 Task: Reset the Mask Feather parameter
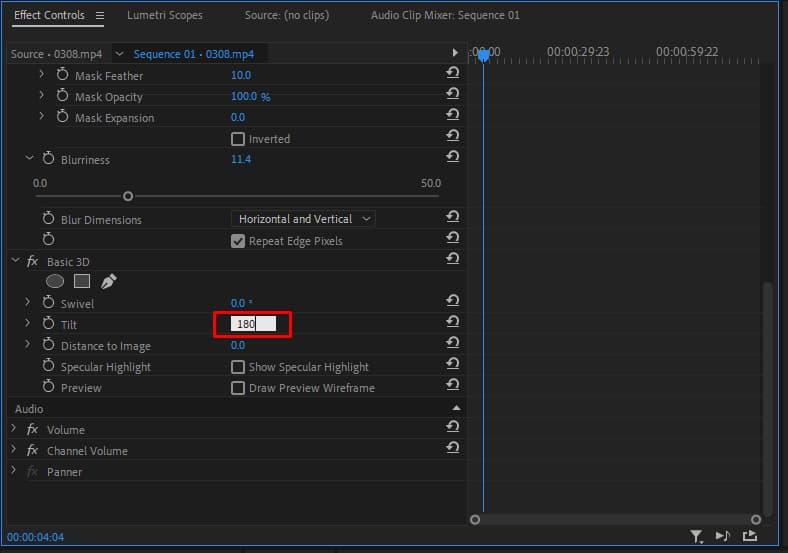tap(453, 73)
